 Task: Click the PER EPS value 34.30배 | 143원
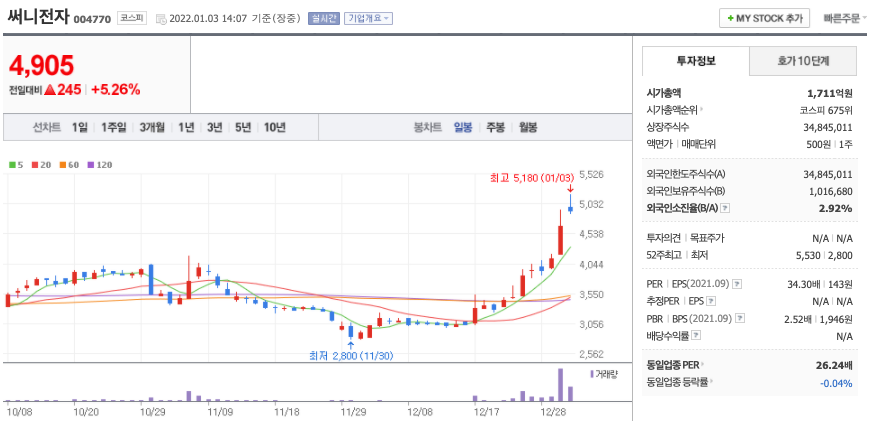(x=820, y=284)
